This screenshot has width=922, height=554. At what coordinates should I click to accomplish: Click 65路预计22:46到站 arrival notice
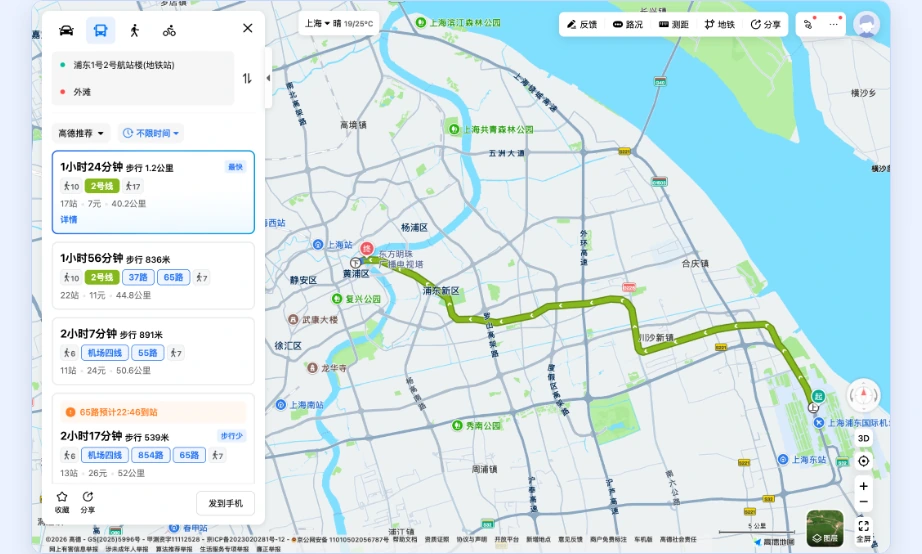click(x=153, y=412)
